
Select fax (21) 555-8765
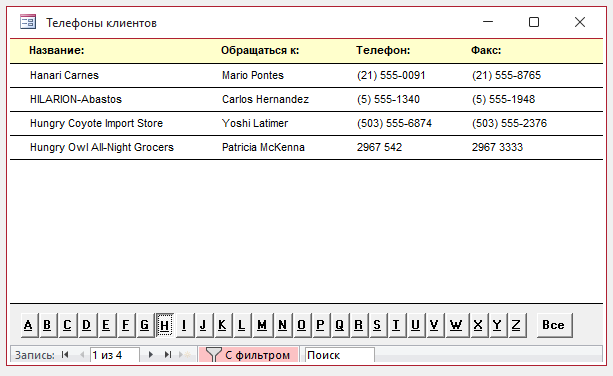[506, 75]
